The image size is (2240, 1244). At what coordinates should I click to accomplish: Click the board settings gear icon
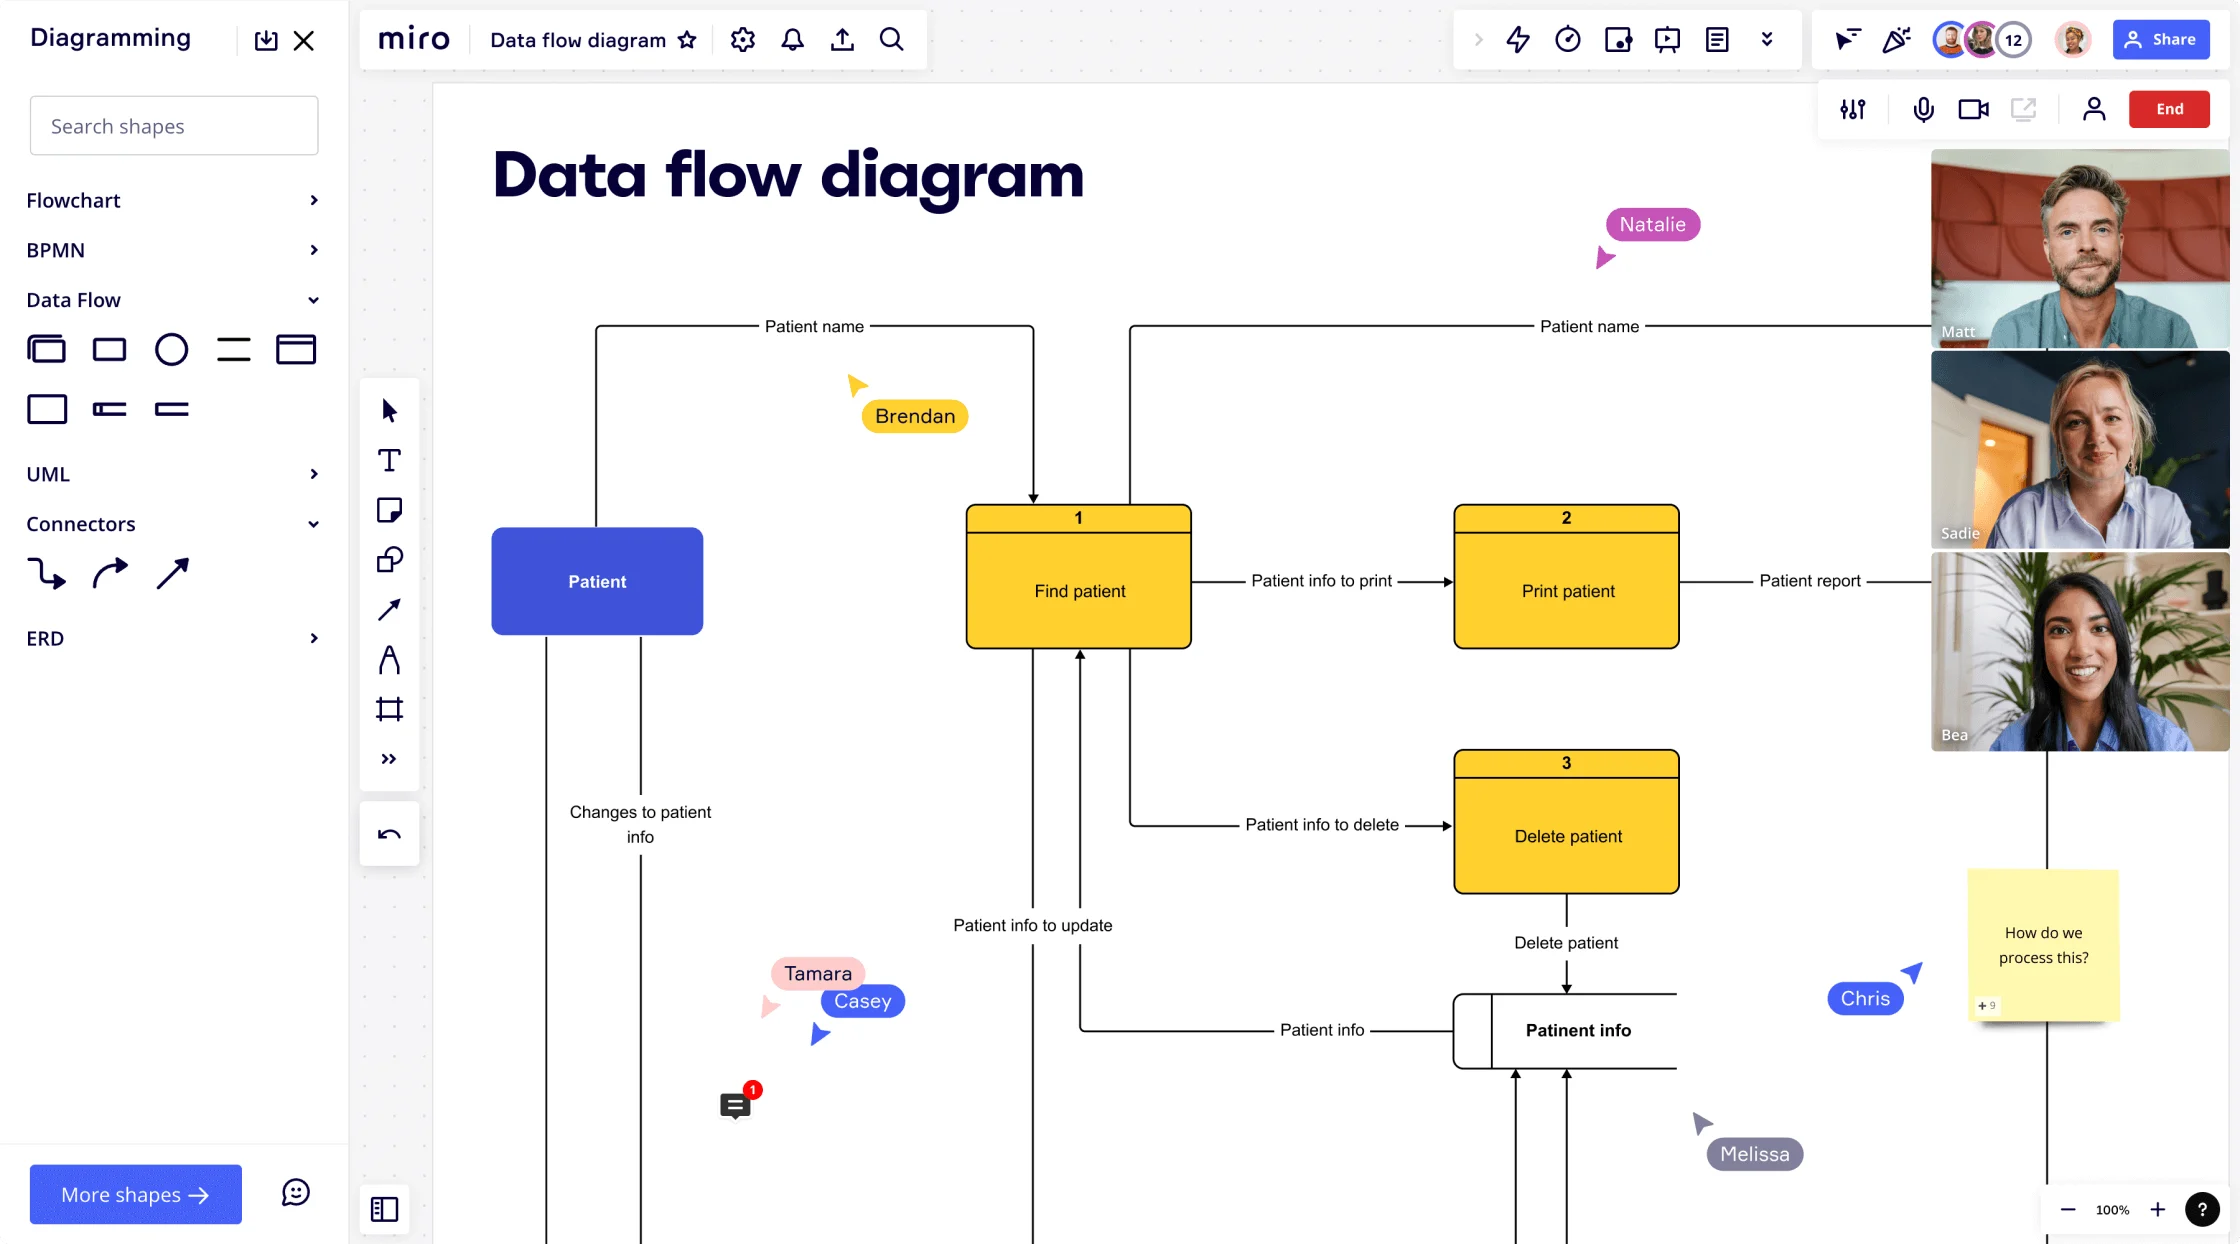741,40
